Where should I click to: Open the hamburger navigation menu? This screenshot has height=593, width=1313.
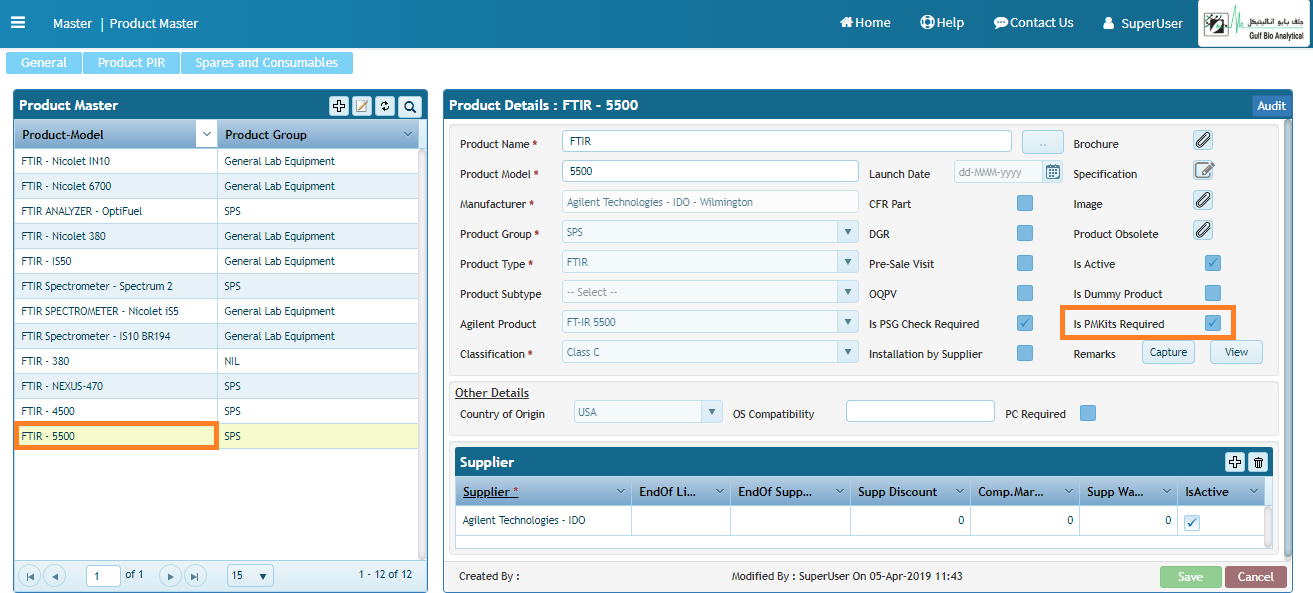point(18,22)
